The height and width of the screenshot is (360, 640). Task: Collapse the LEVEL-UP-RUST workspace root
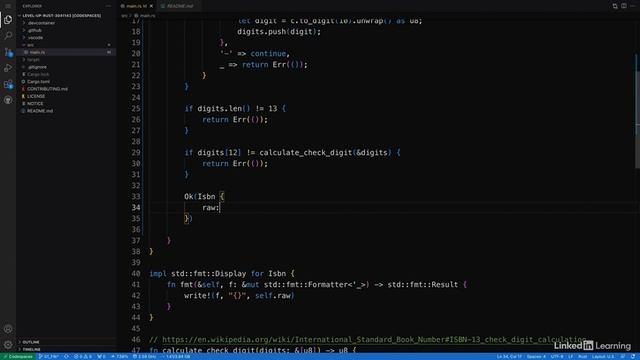(x=61, y=16)
